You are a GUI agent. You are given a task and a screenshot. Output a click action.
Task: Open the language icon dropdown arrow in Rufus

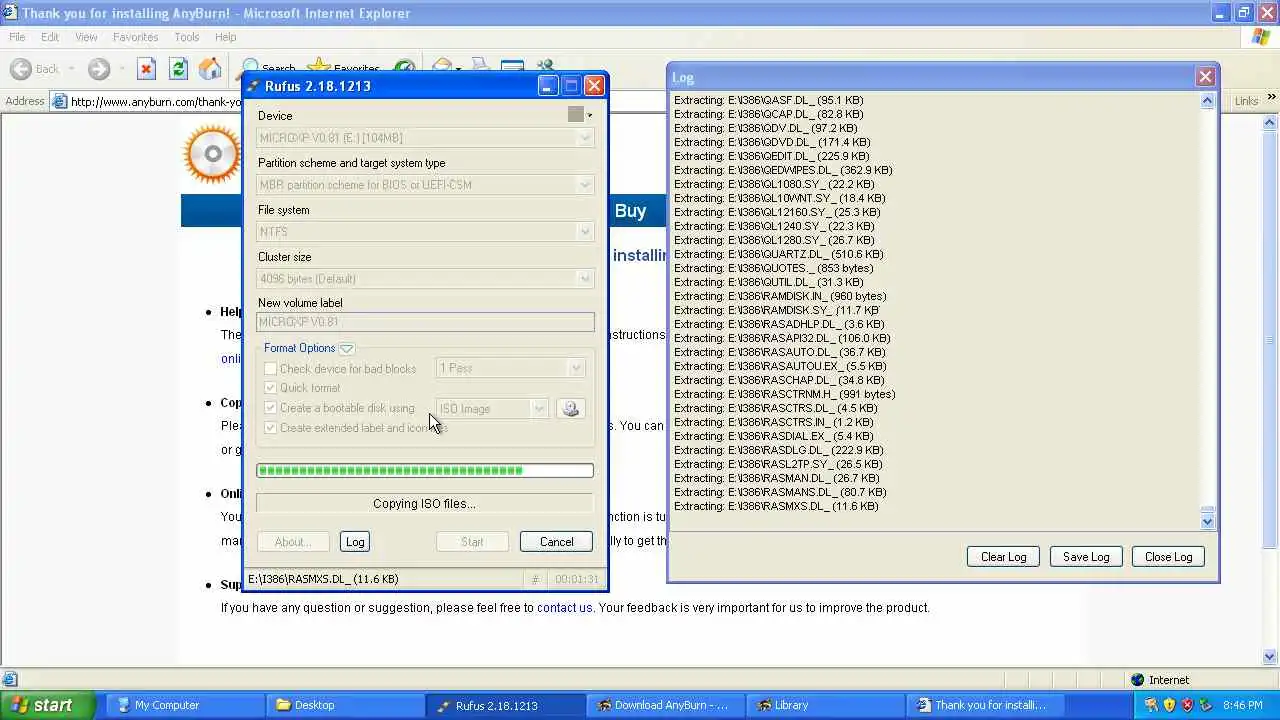pos(589,115)
